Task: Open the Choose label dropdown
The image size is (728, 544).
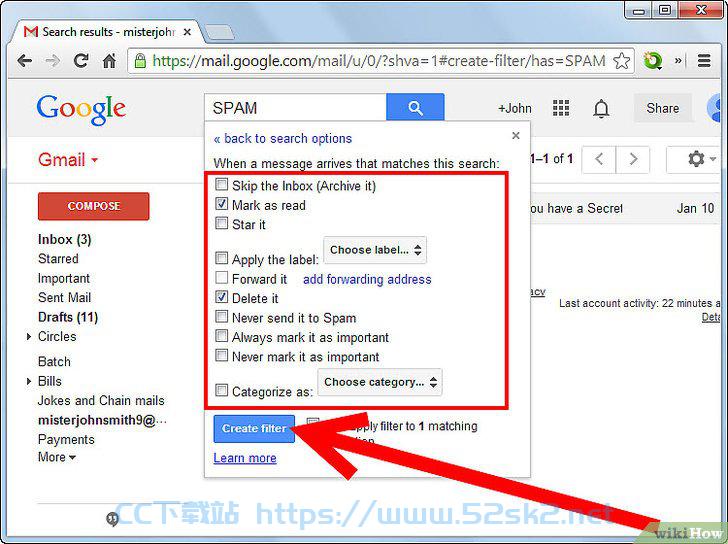Action: click(x=375, y=250)
